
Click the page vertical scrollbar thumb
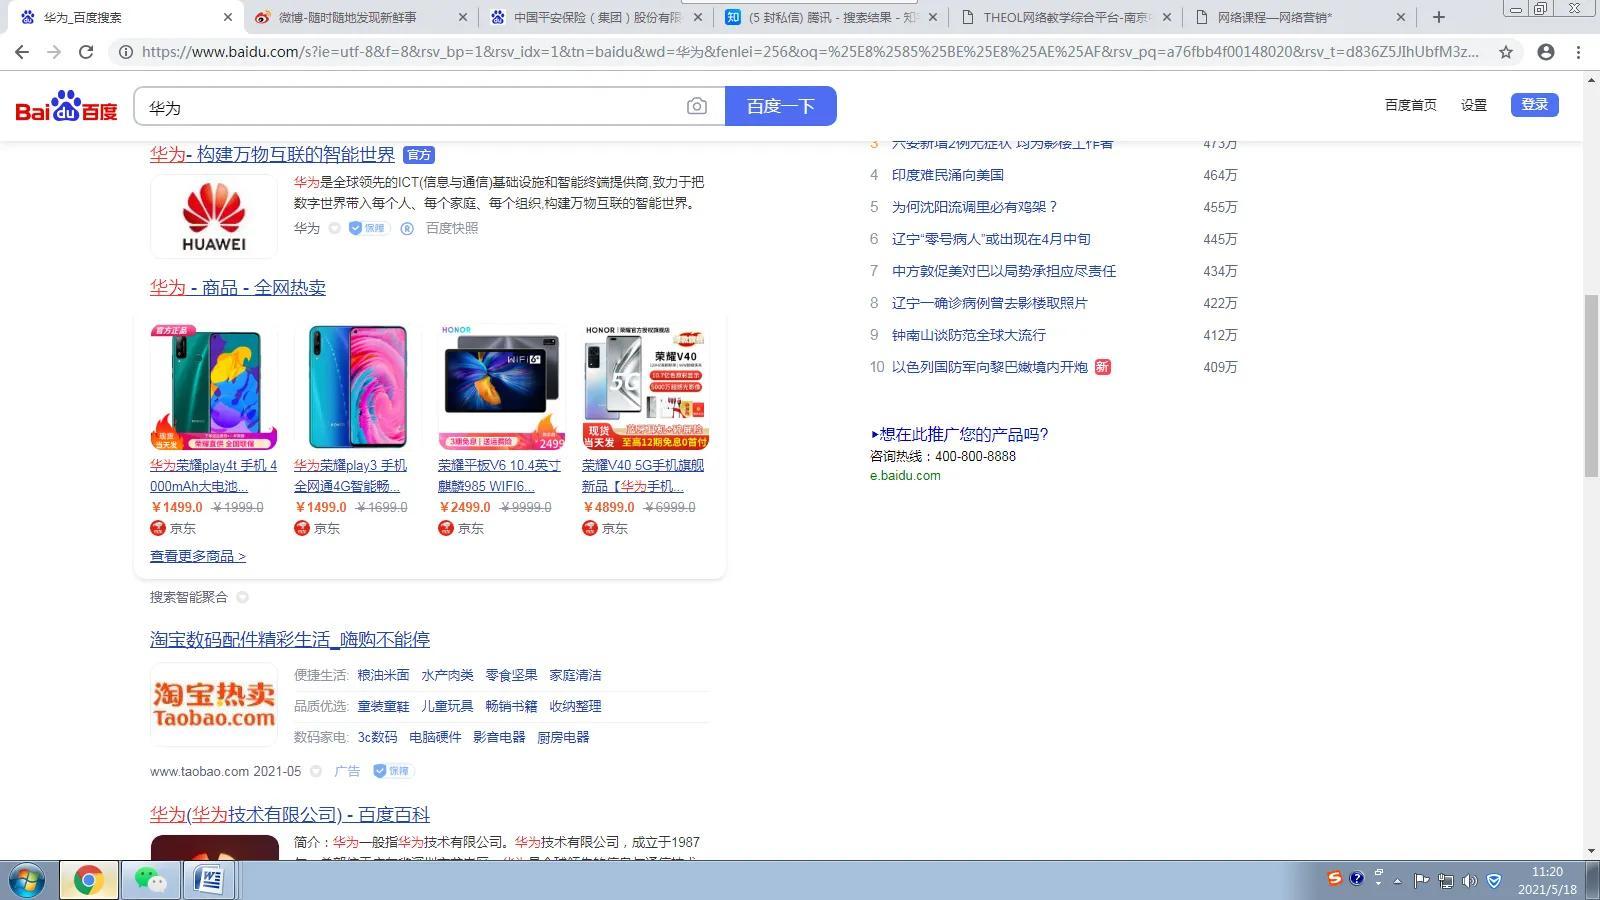(1591, 386)
